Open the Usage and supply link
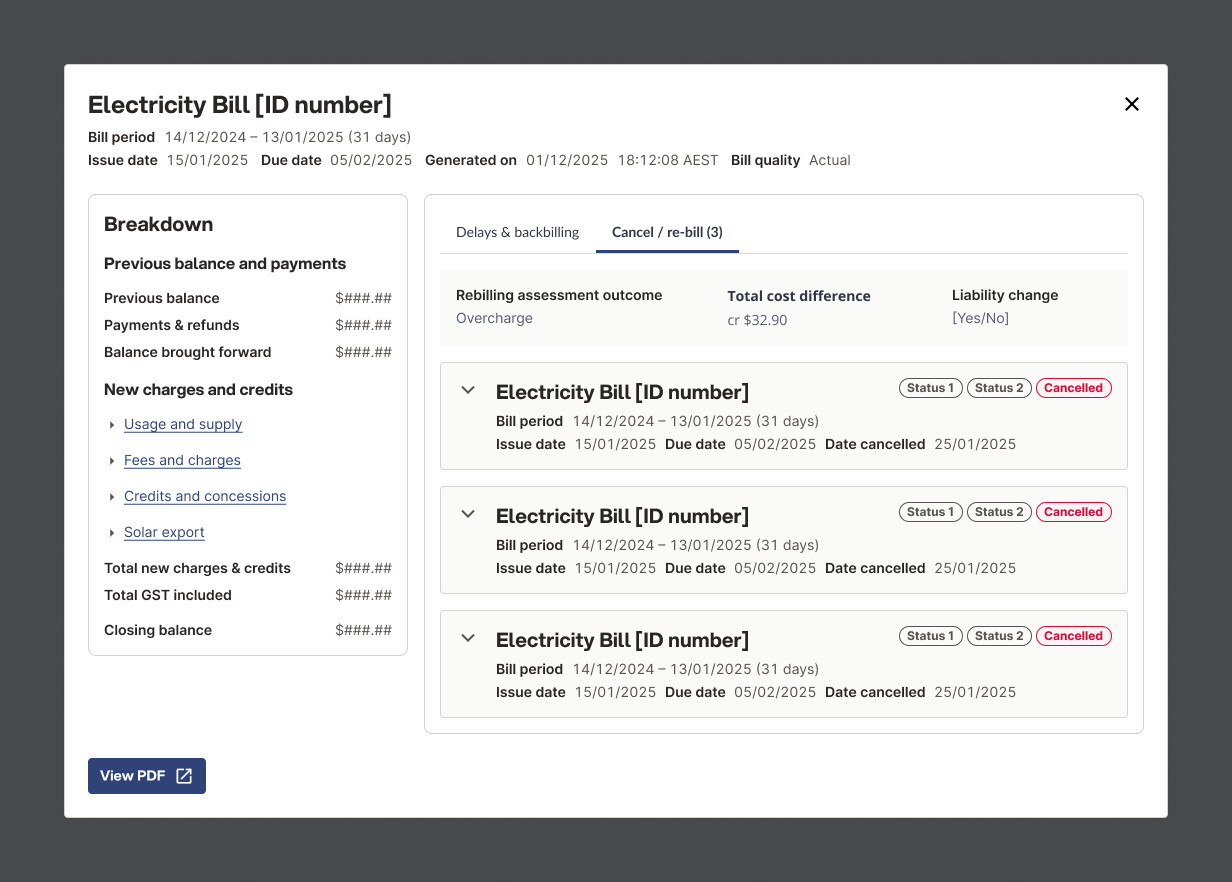 coord(183,424)
